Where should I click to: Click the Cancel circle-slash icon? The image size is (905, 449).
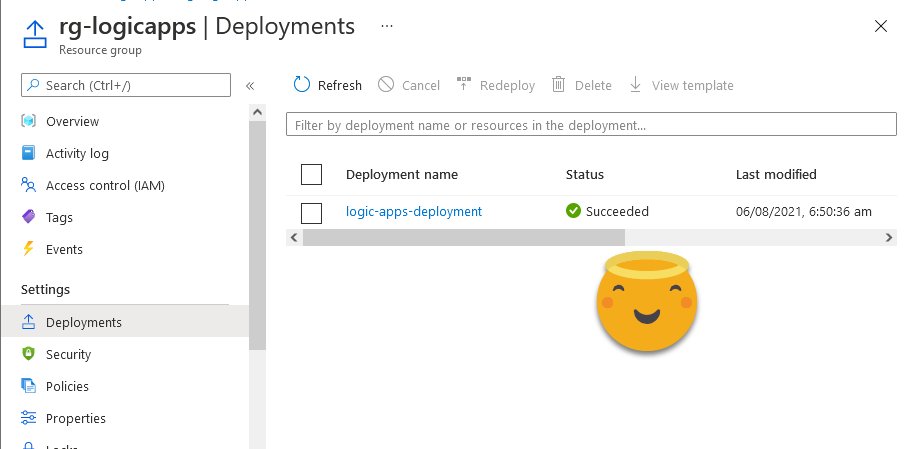pyautogui.click(x=386, y=85)
